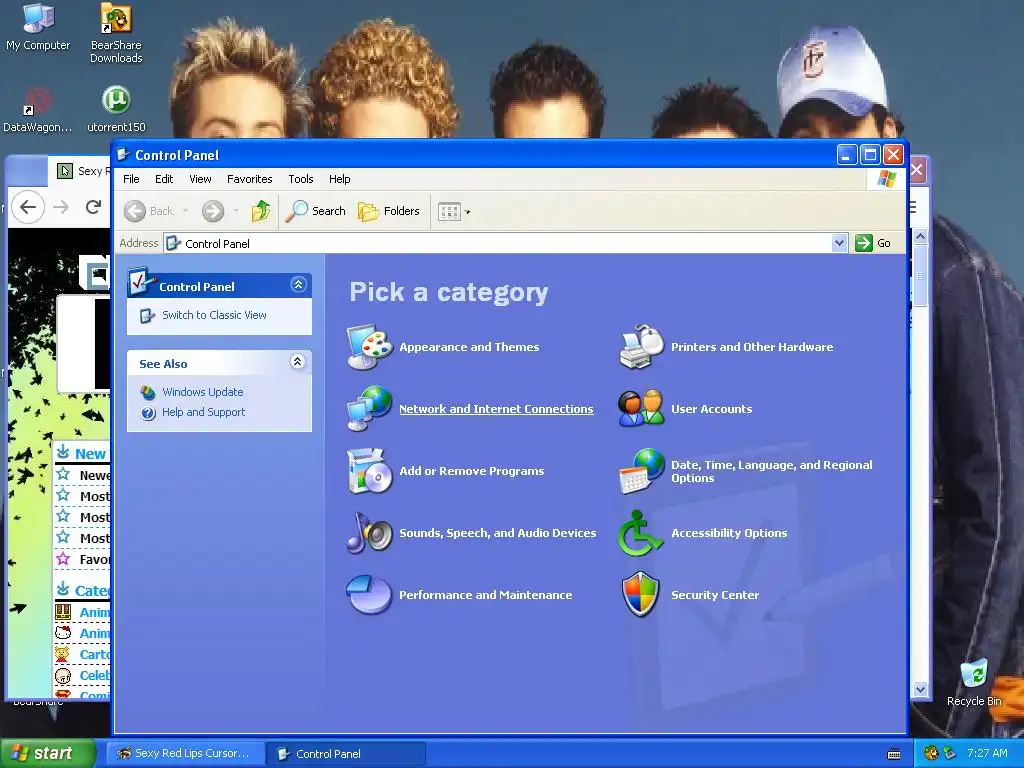Collapse the See Also sidebar section

[298, 362]
